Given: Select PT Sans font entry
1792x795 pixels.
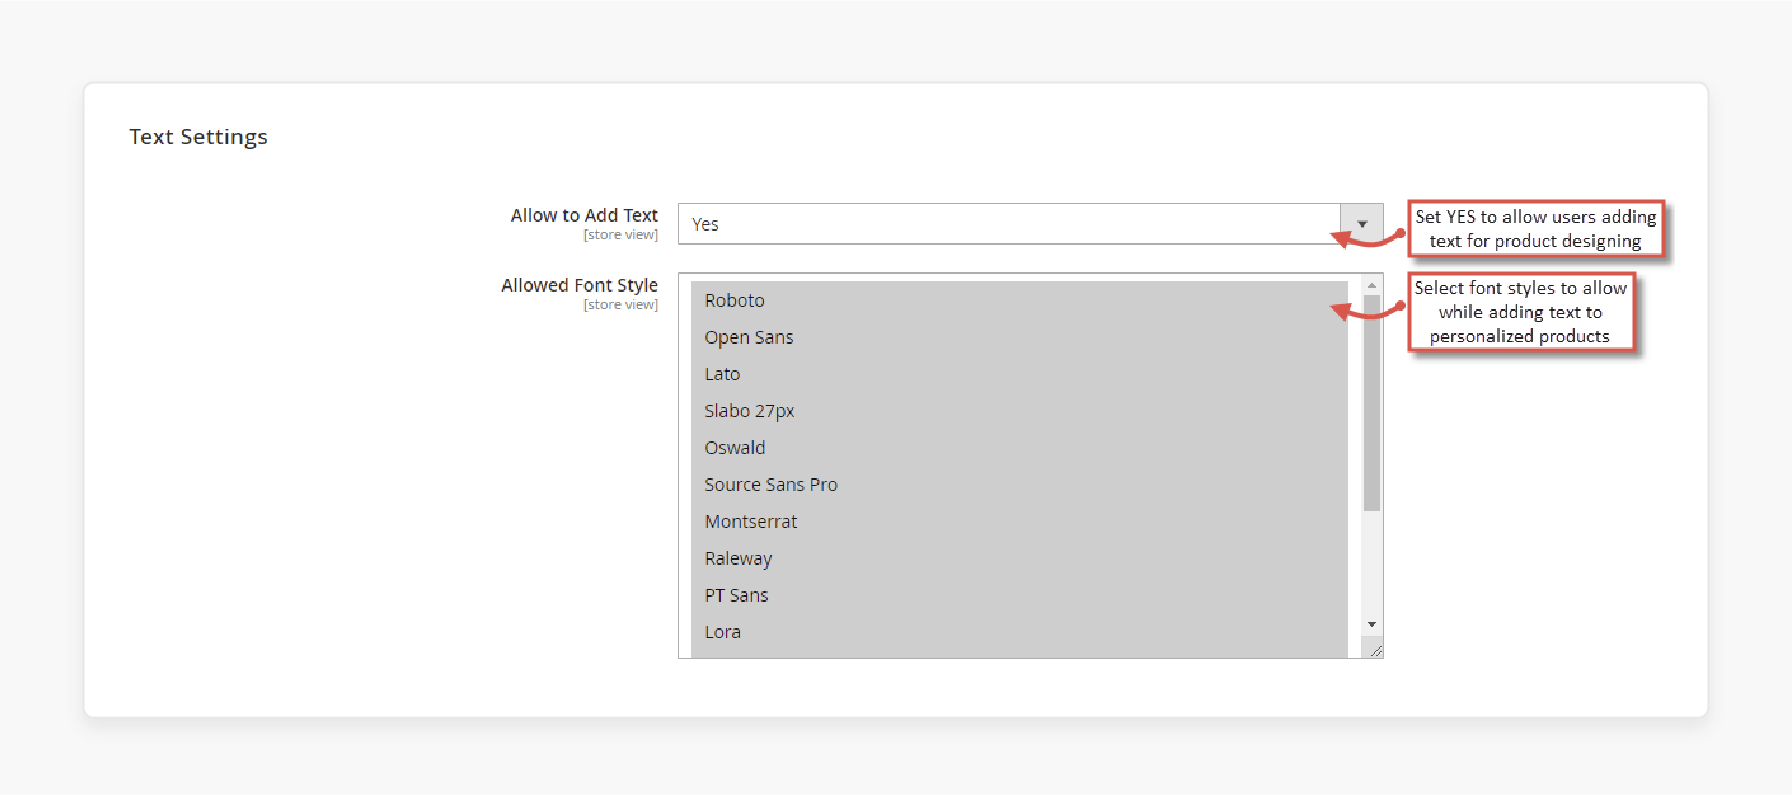Looking at the screenshot, I should [1019, 596].
